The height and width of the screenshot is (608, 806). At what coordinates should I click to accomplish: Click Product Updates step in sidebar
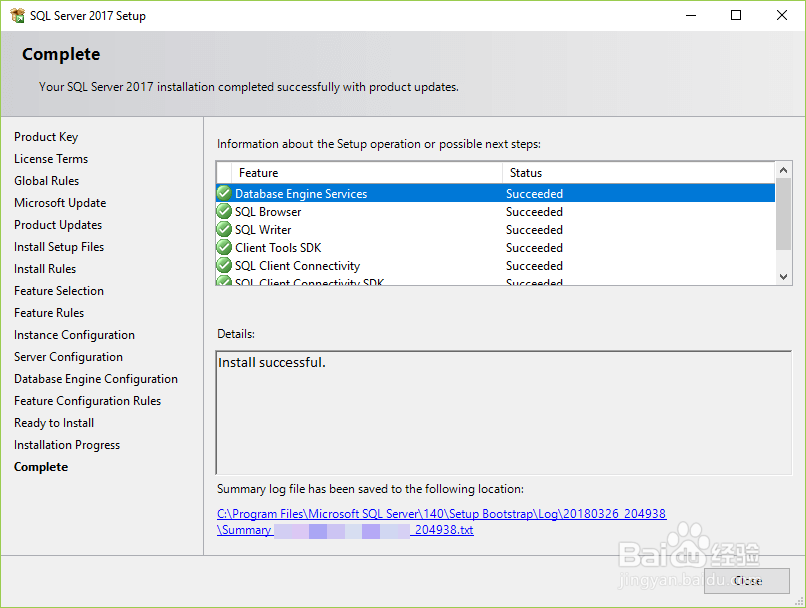tap(58, 225)
